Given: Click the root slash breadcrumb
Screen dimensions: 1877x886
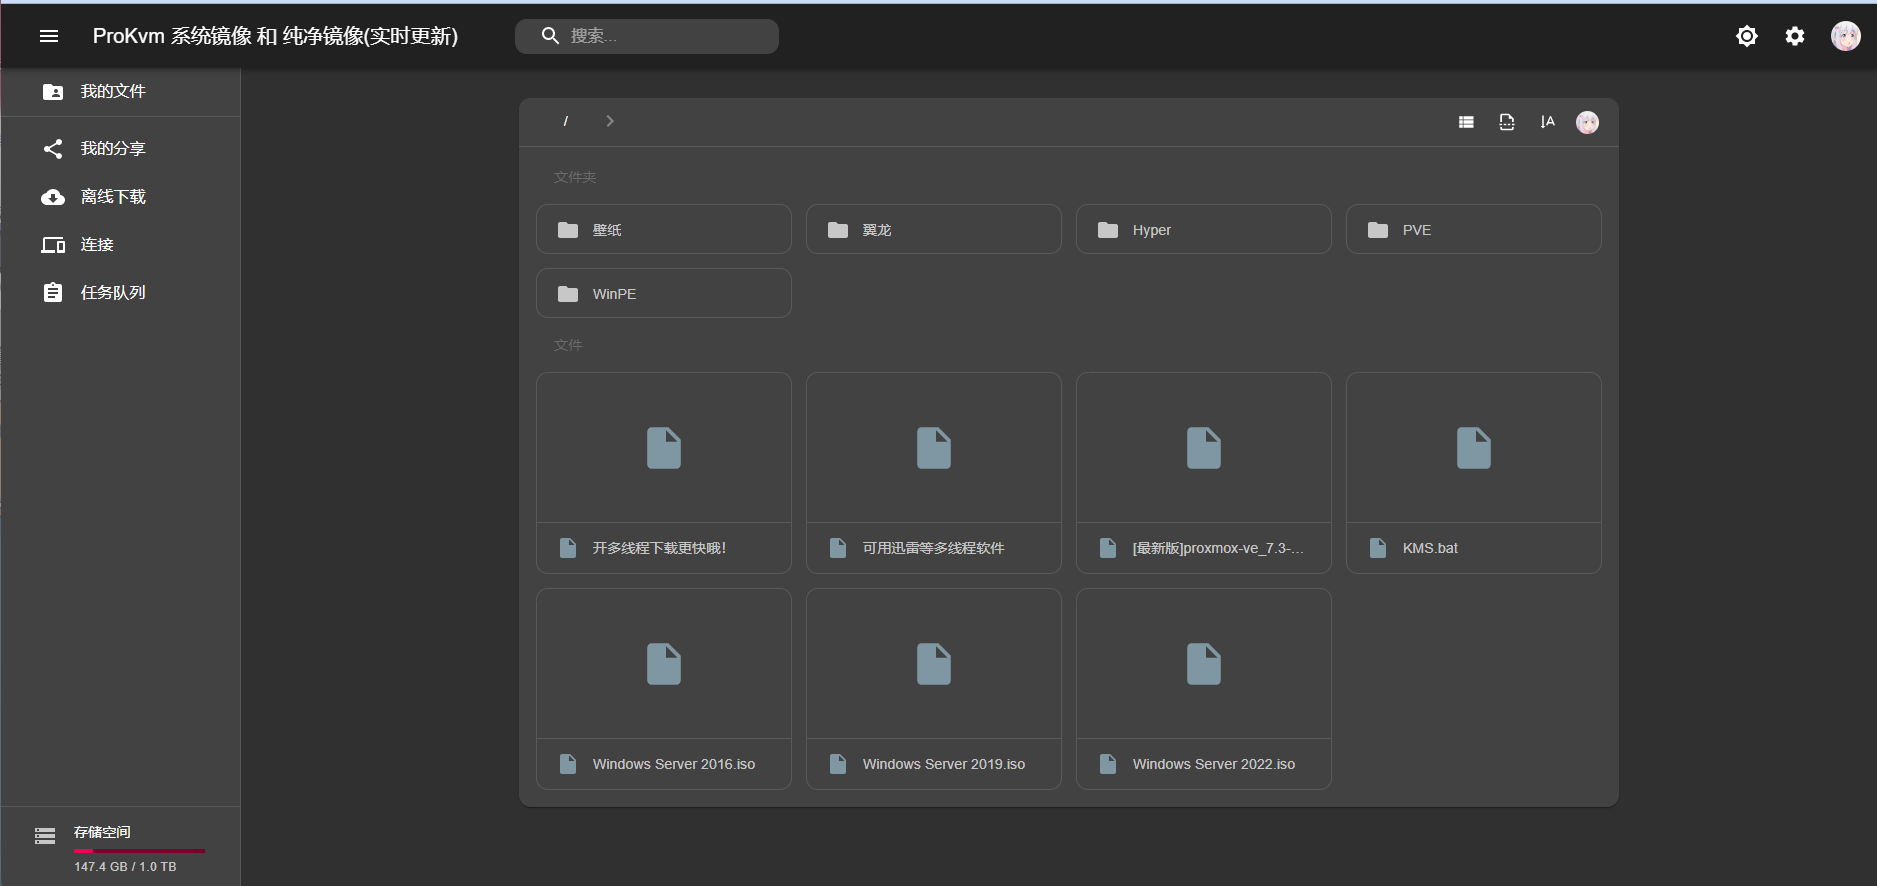Looking at the screenshot, I should click(566, 121).
